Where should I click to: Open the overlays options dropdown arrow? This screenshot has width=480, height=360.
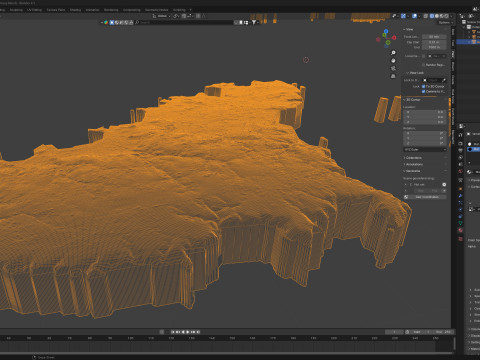click(419, 16)
